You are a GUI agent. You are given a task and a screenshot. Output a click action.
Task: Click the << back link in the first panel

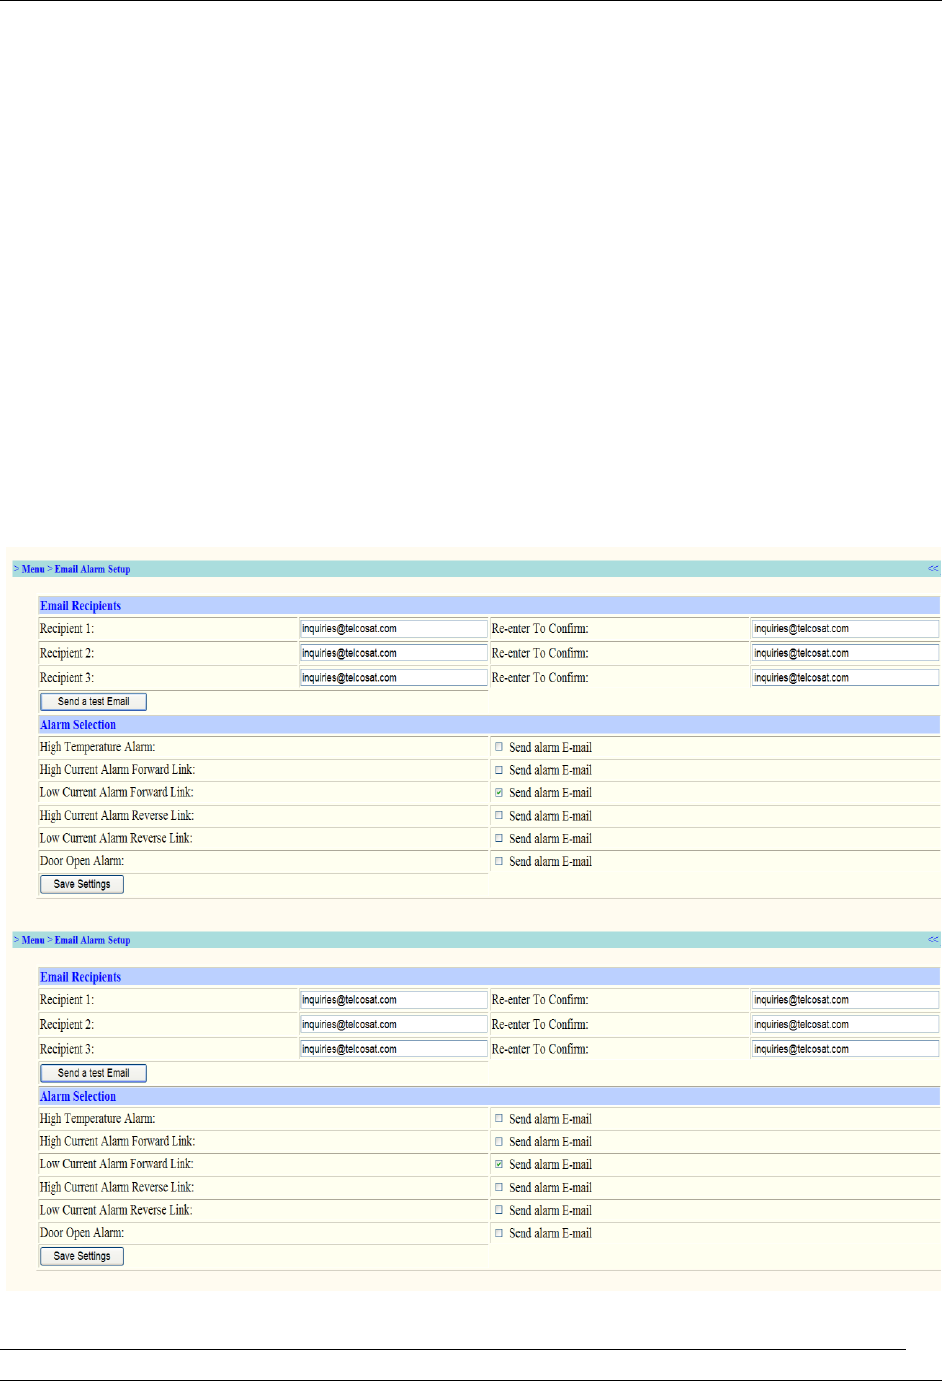(x=933, y=568)
